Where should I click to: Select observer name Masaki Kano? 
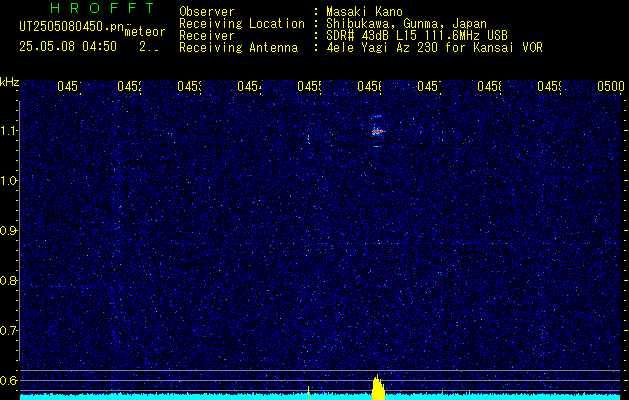[364, 12]
